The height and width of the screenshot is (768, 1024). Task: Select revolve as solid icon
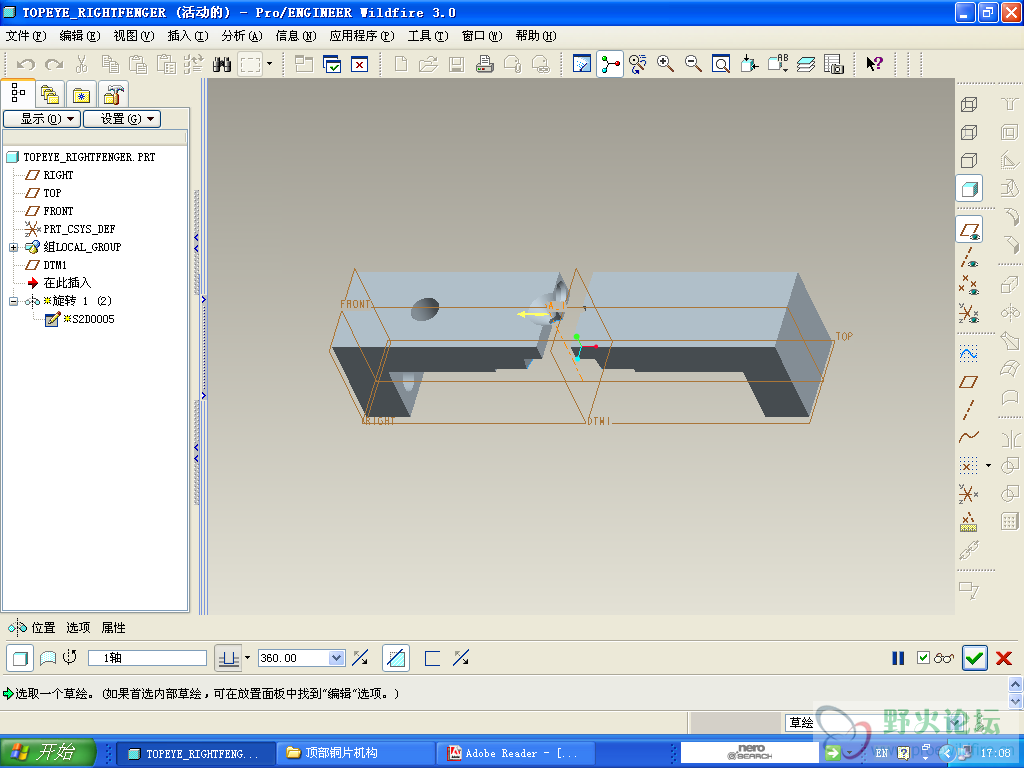click(20, 658)
